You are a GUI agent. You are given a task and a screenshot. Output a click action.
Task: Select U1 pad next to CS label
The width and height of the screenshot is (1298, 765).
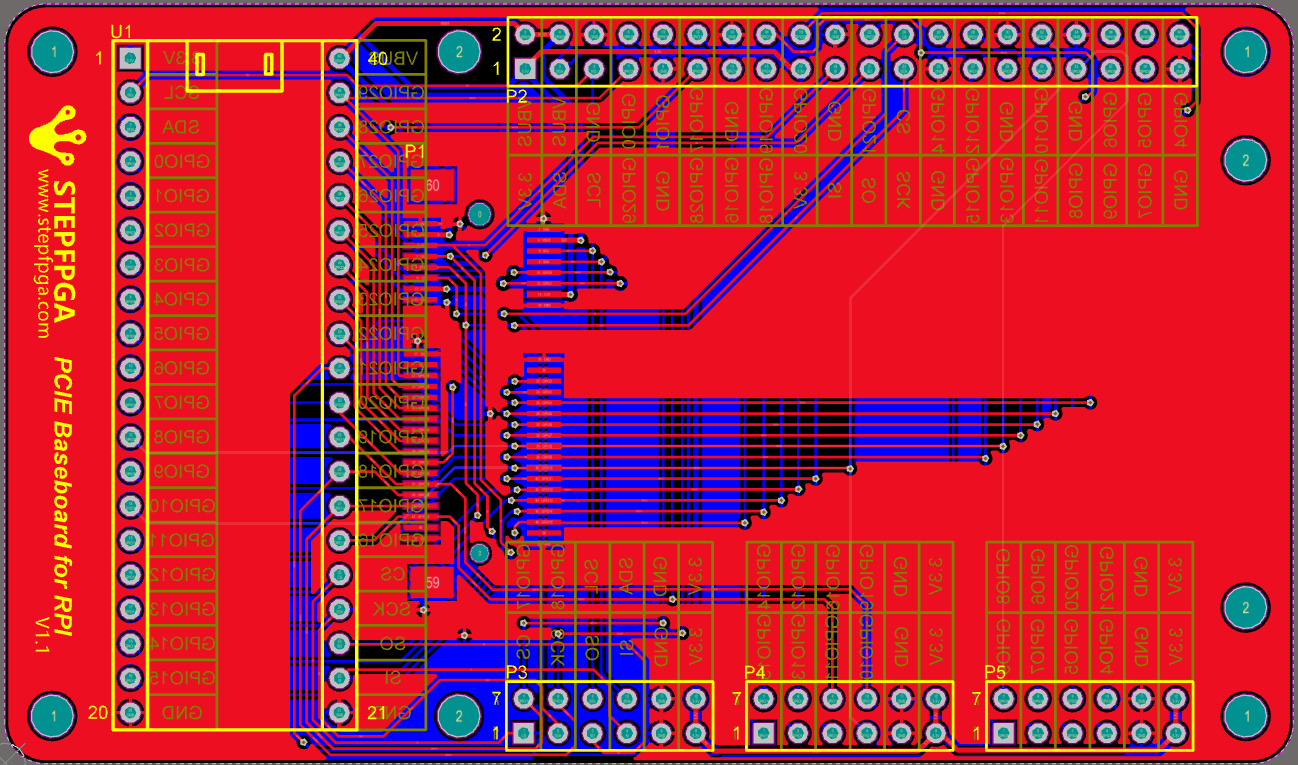(340, 575)
